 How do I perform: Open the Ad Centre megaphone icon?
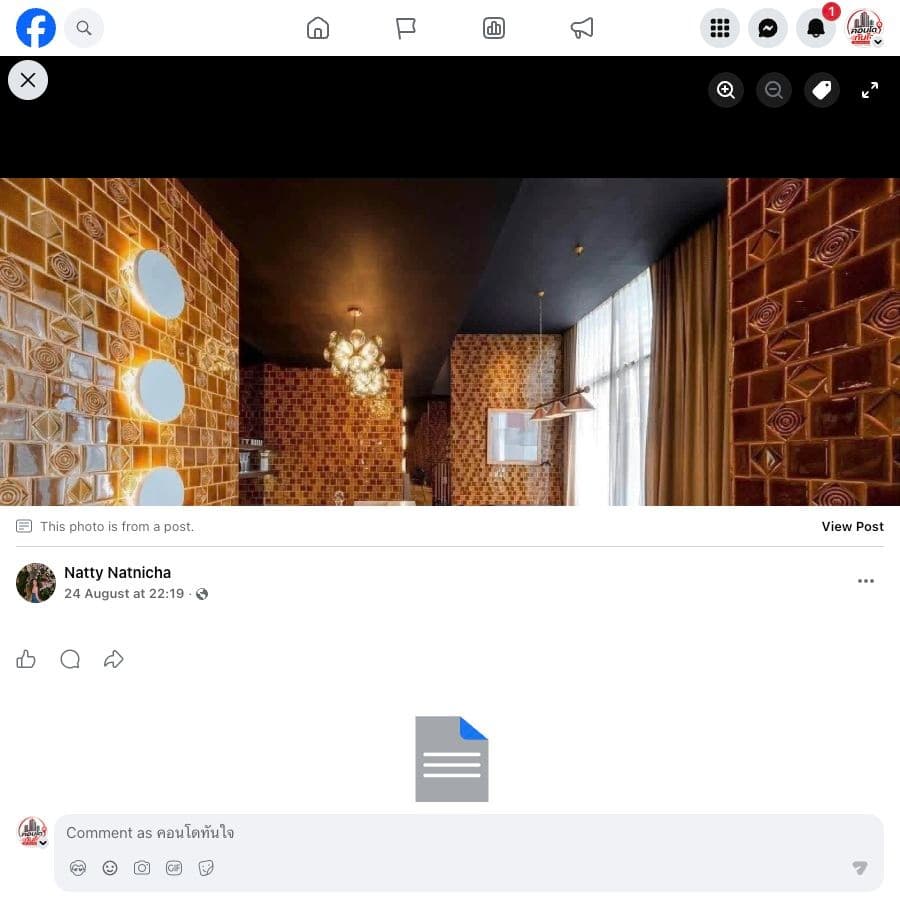coord(581,28)
